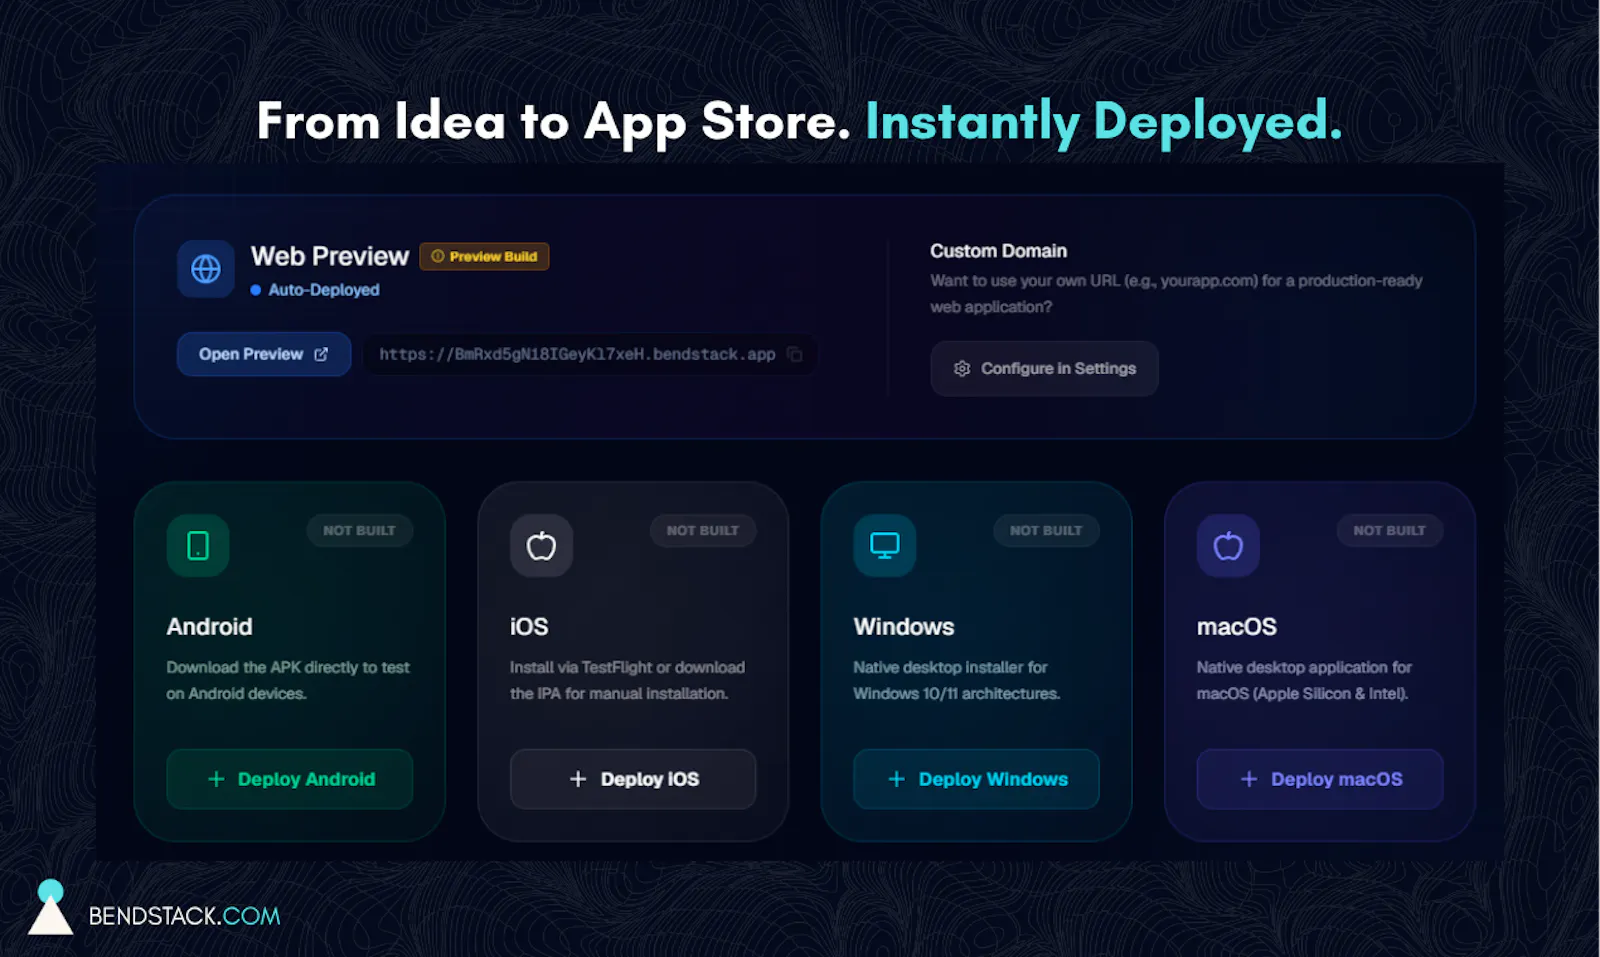Click the Web Preview title text
Screen dimensions: 1600x957
tap(330, 257)
